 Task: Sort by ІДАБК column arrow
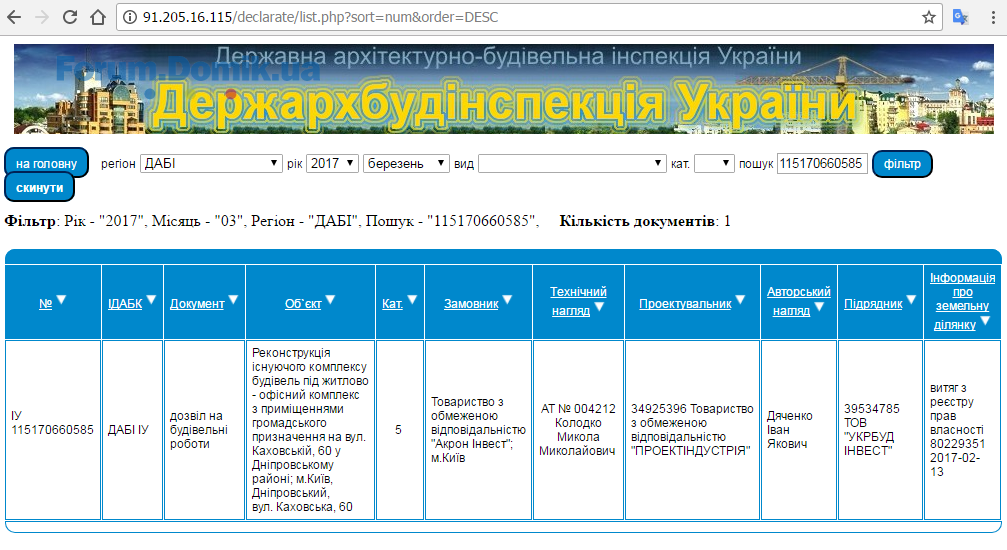click(152, 299)
